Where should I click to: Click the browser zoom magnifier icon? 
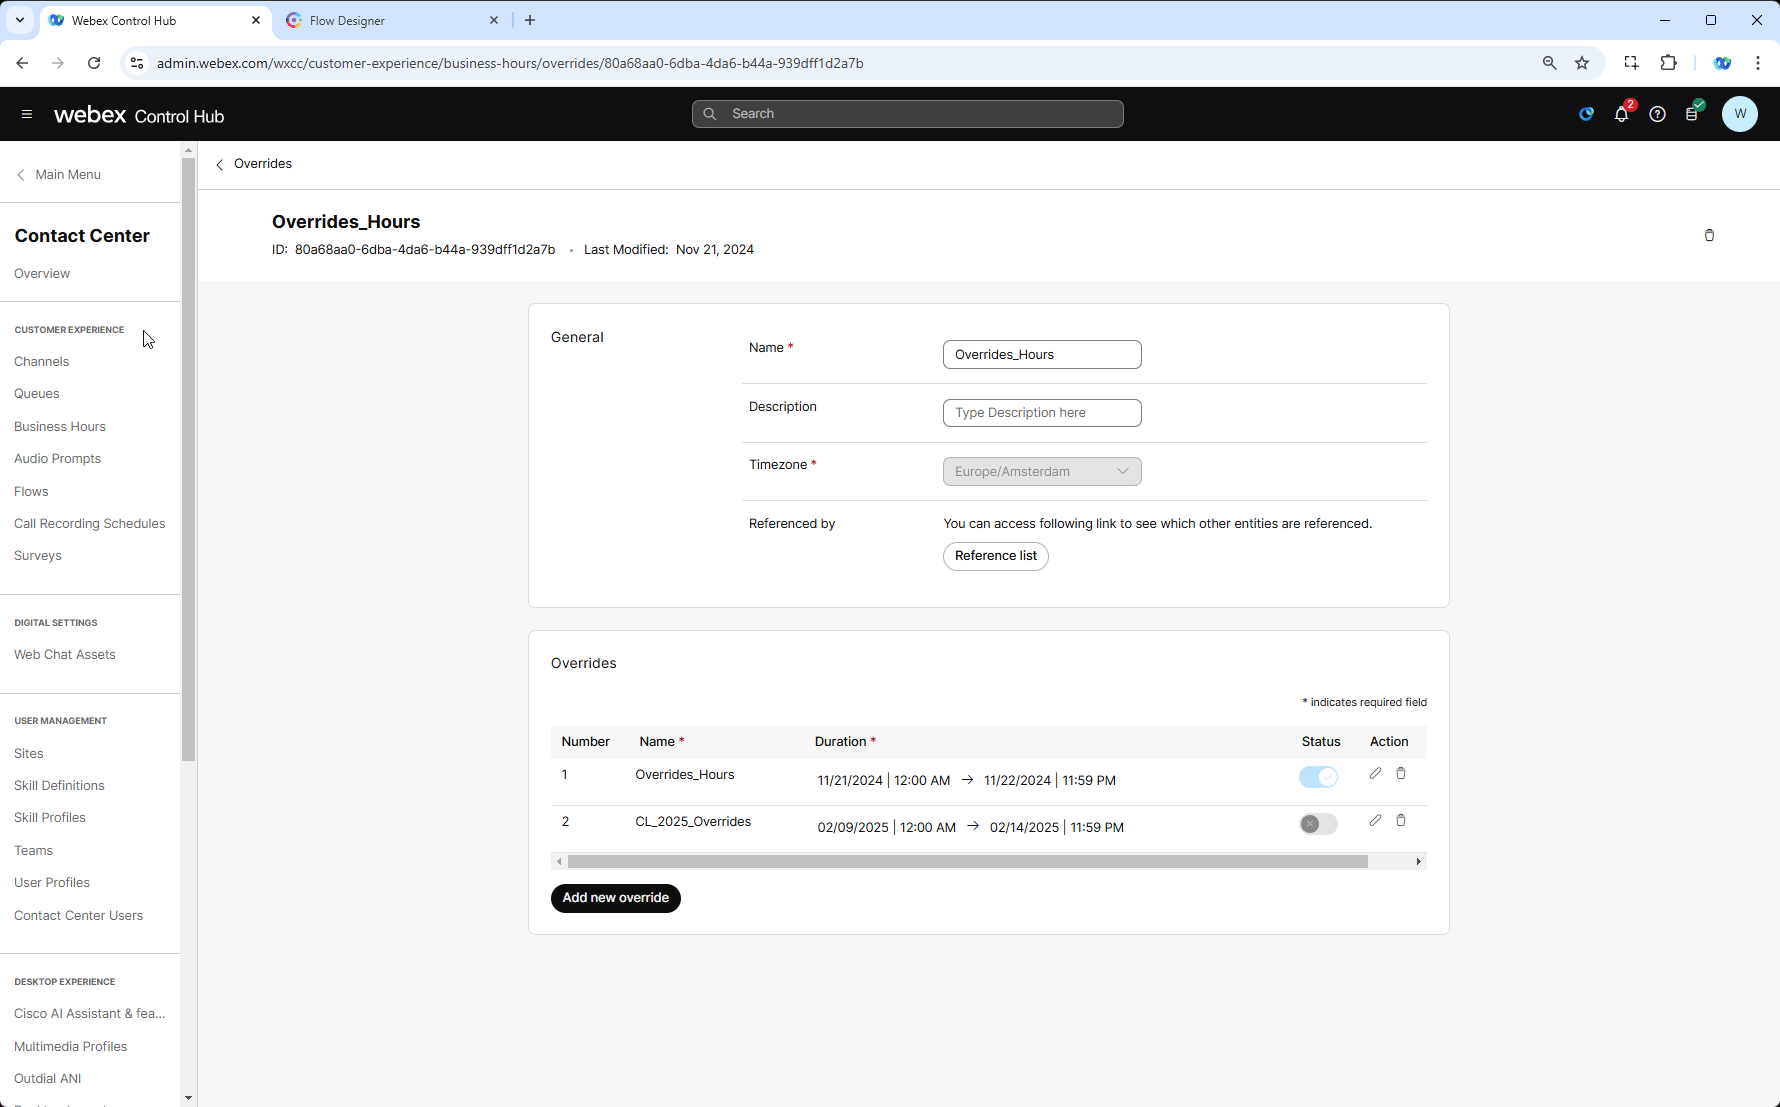tap(1549, 63)
